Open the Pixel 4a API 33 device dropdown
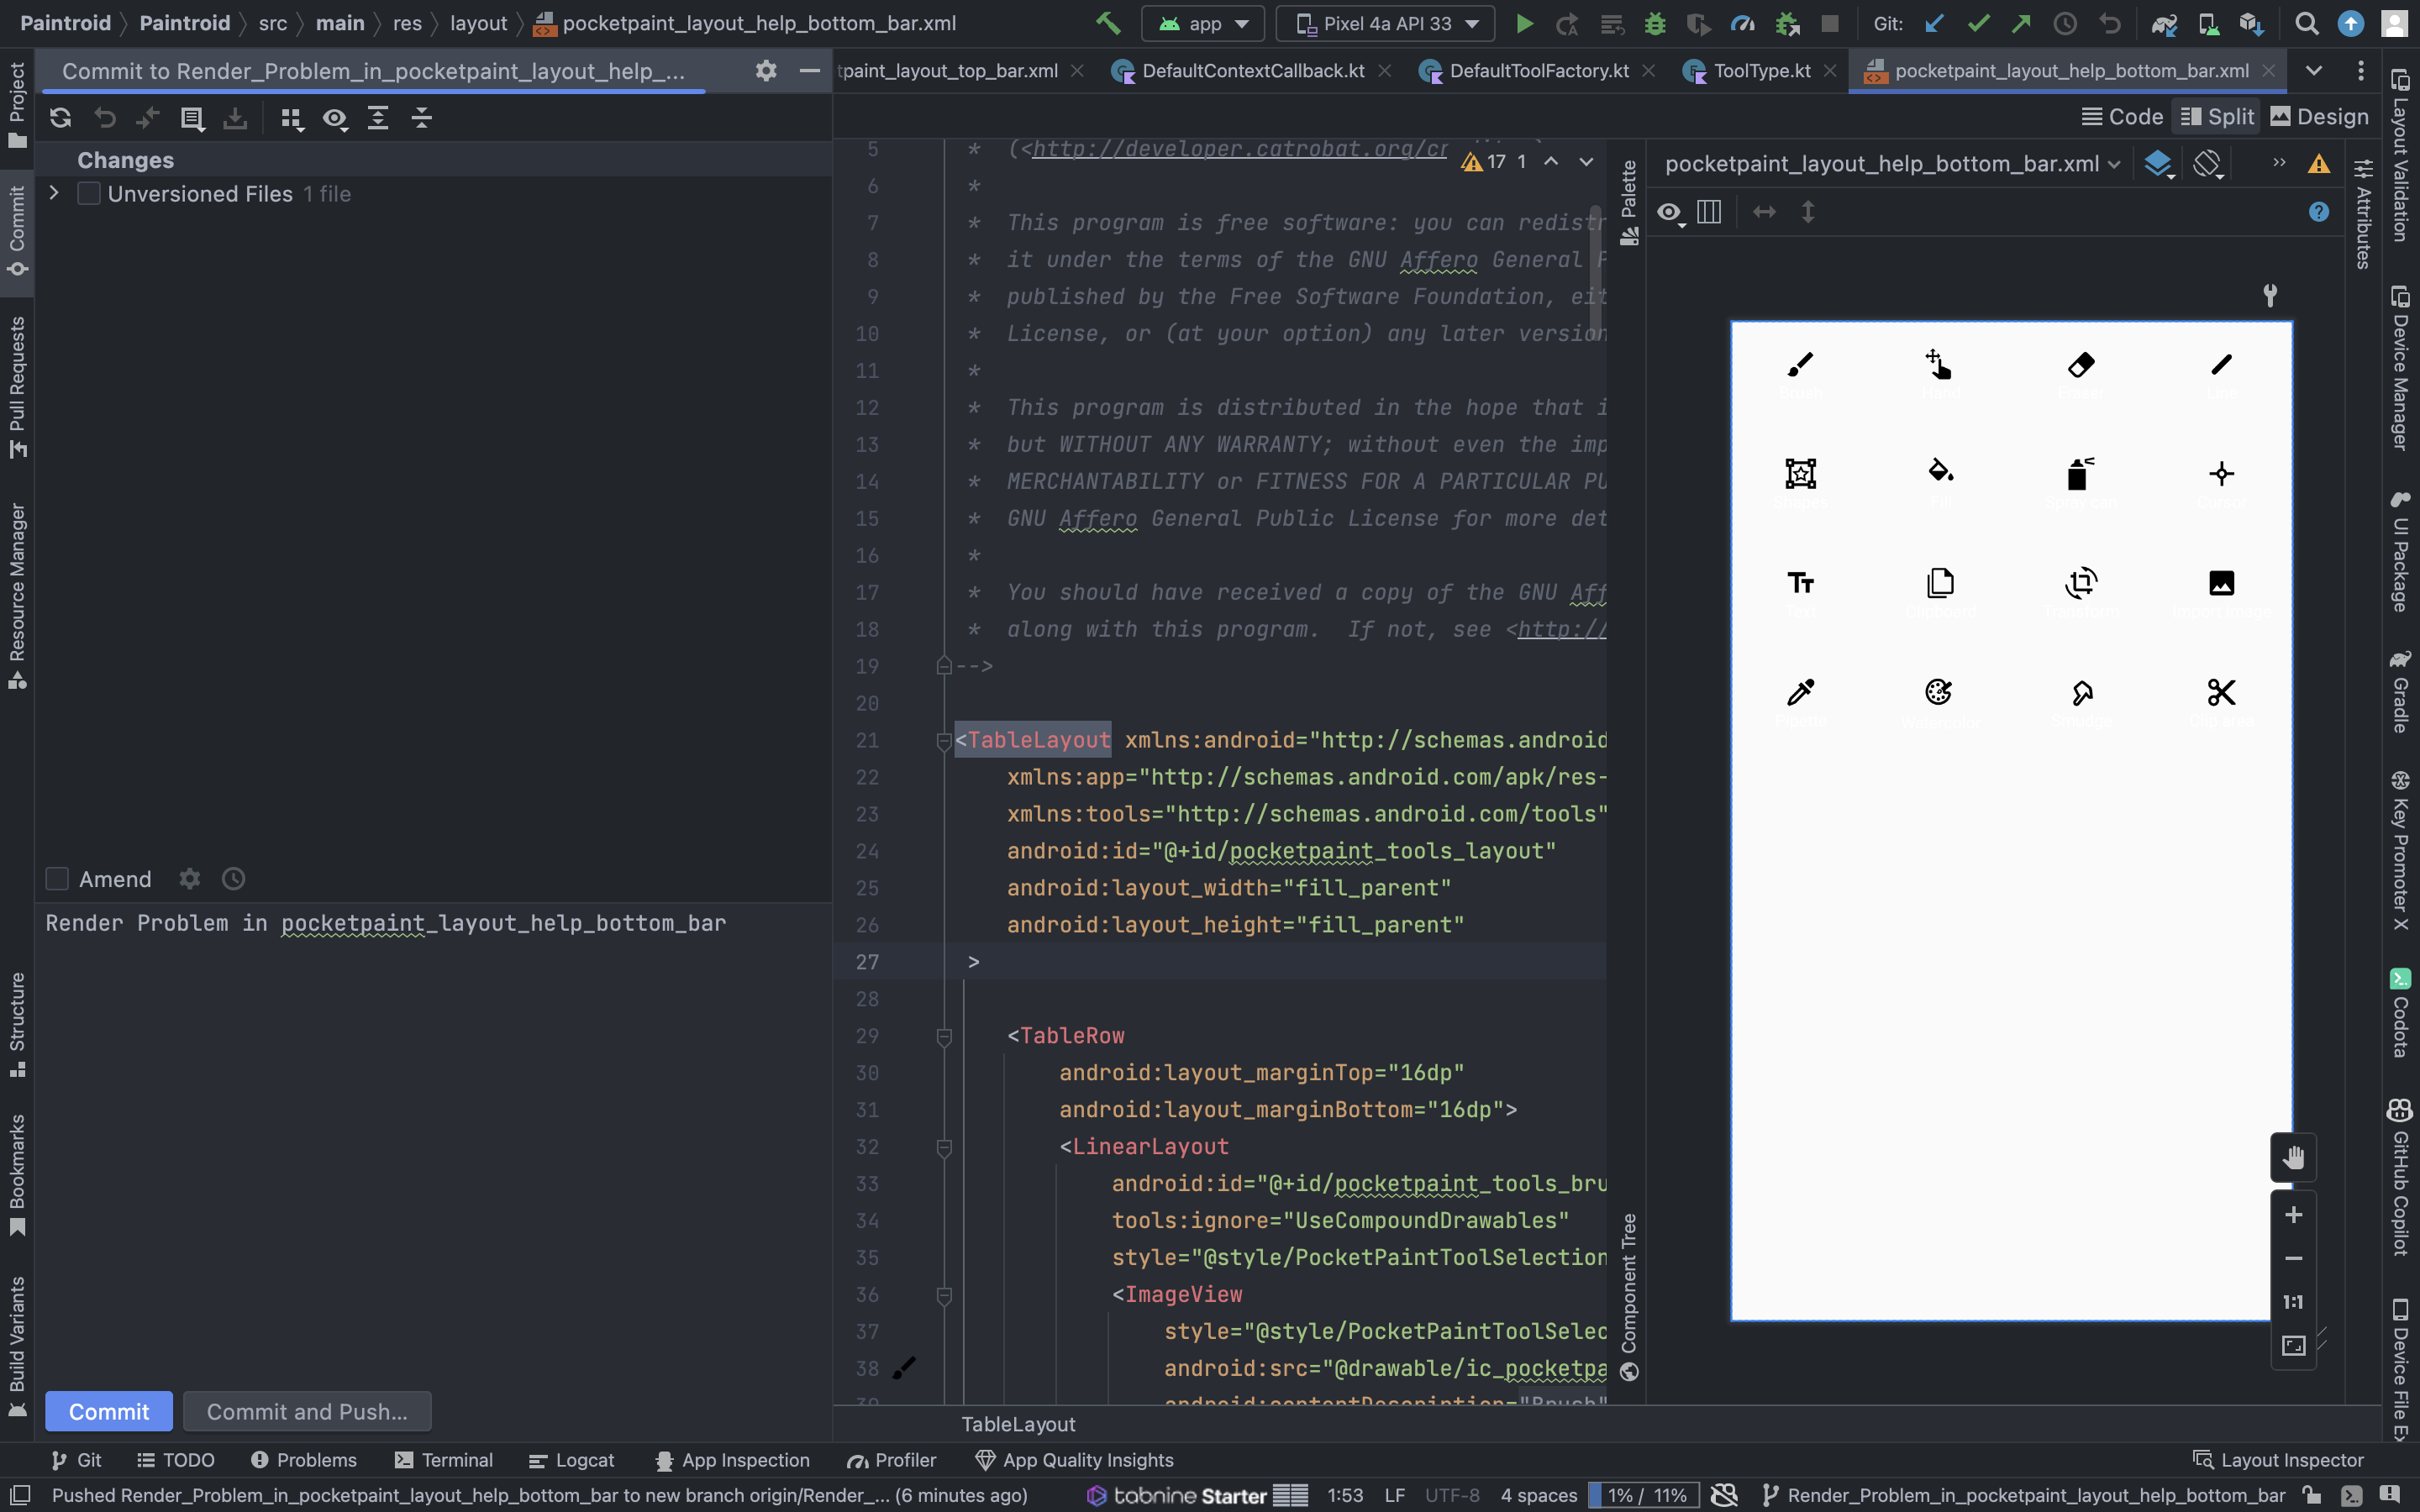Viewport: 2420px width, 1512px height. coord(1384,23)
